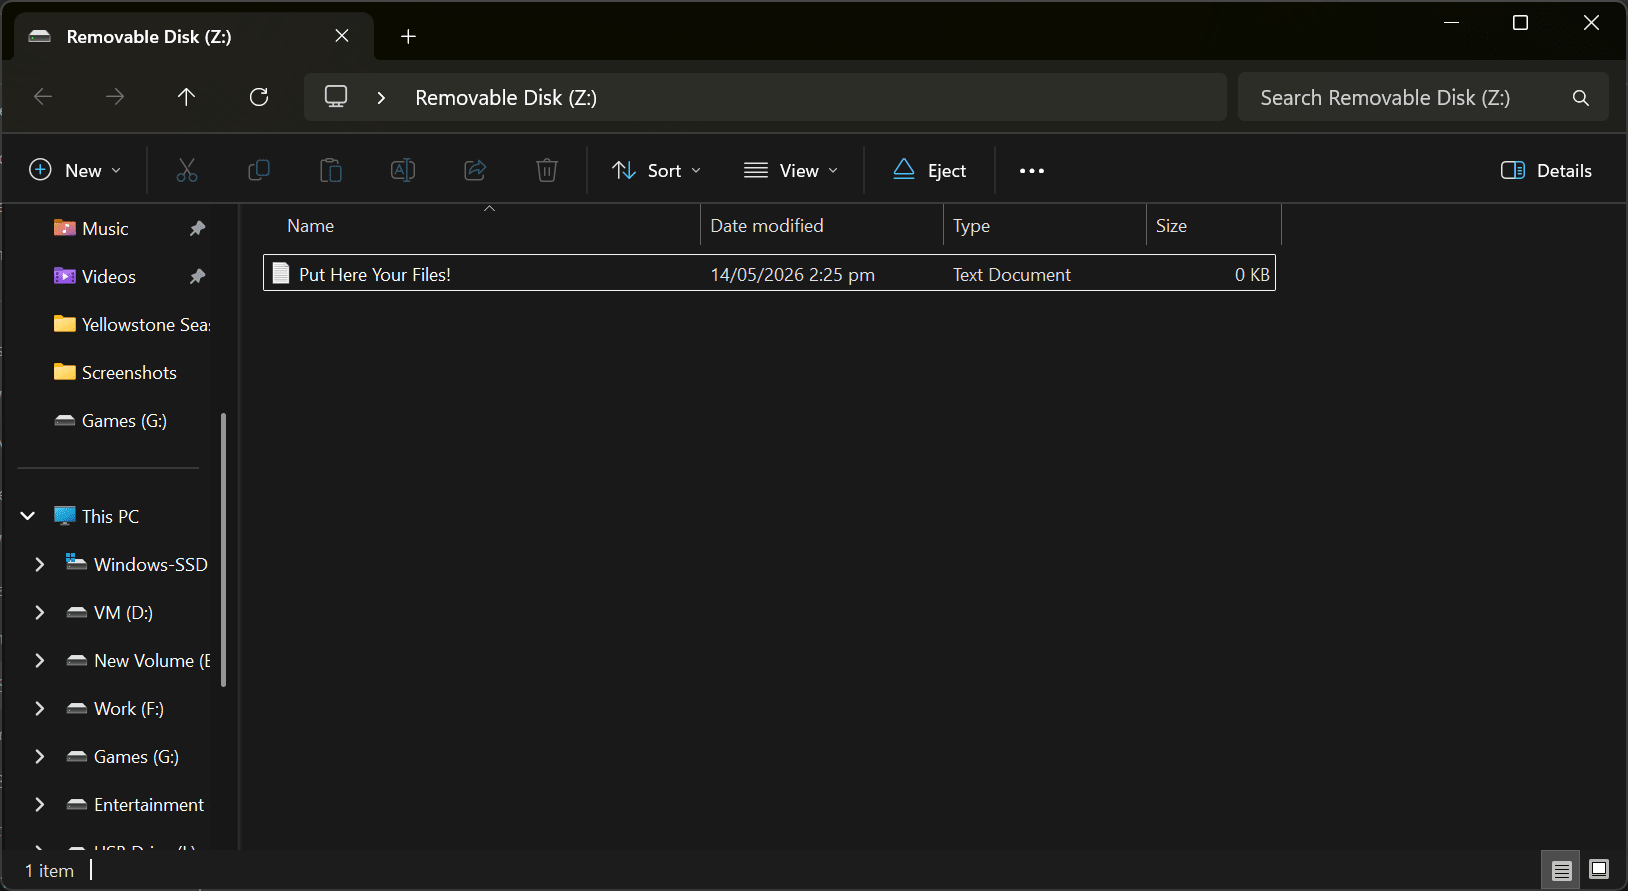Click the PC monitor icon in the address bar
The image size is (1628, 891).
(336, 97)
